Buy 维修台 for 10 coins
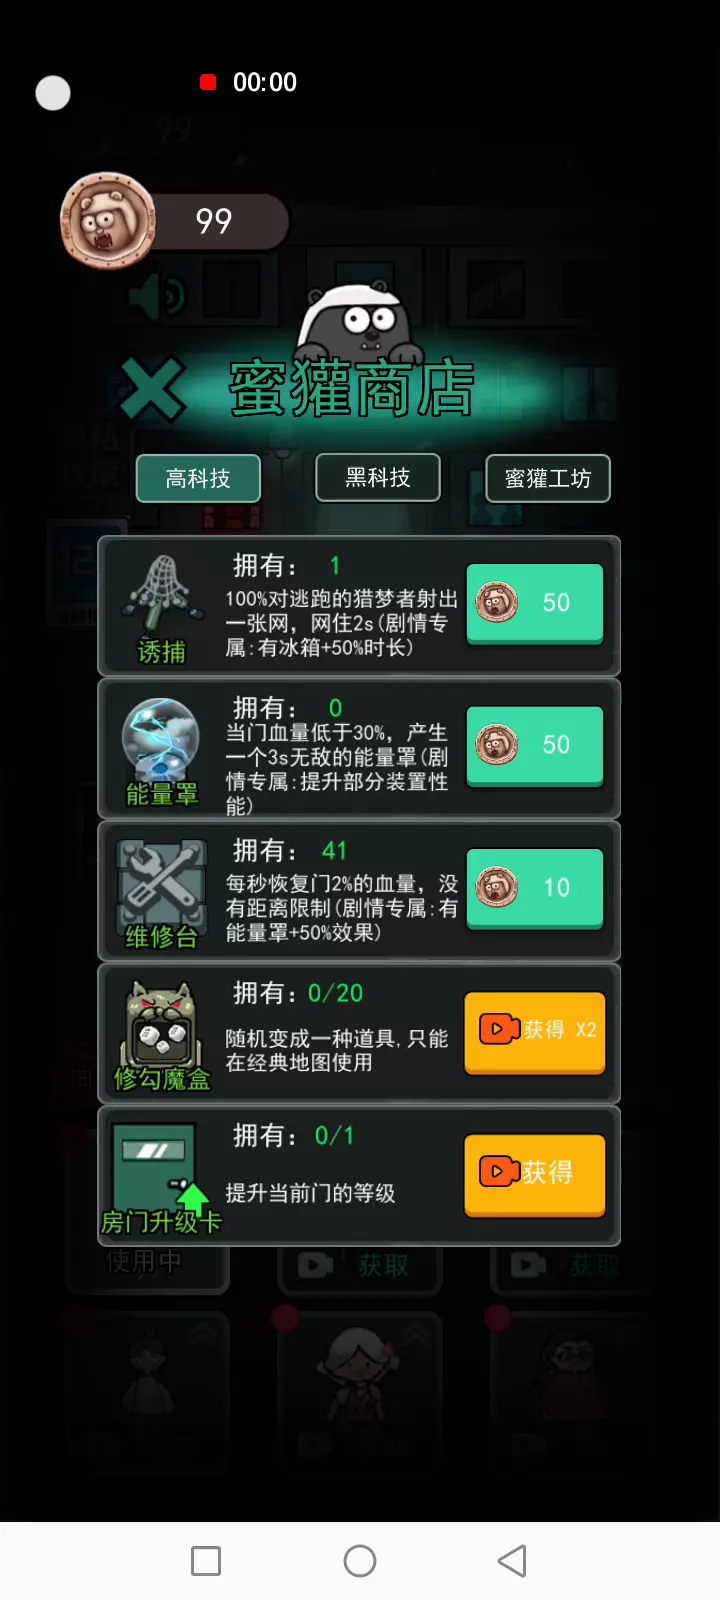The width and height of the screenshot is (720, 1600). tap(535, 888)
